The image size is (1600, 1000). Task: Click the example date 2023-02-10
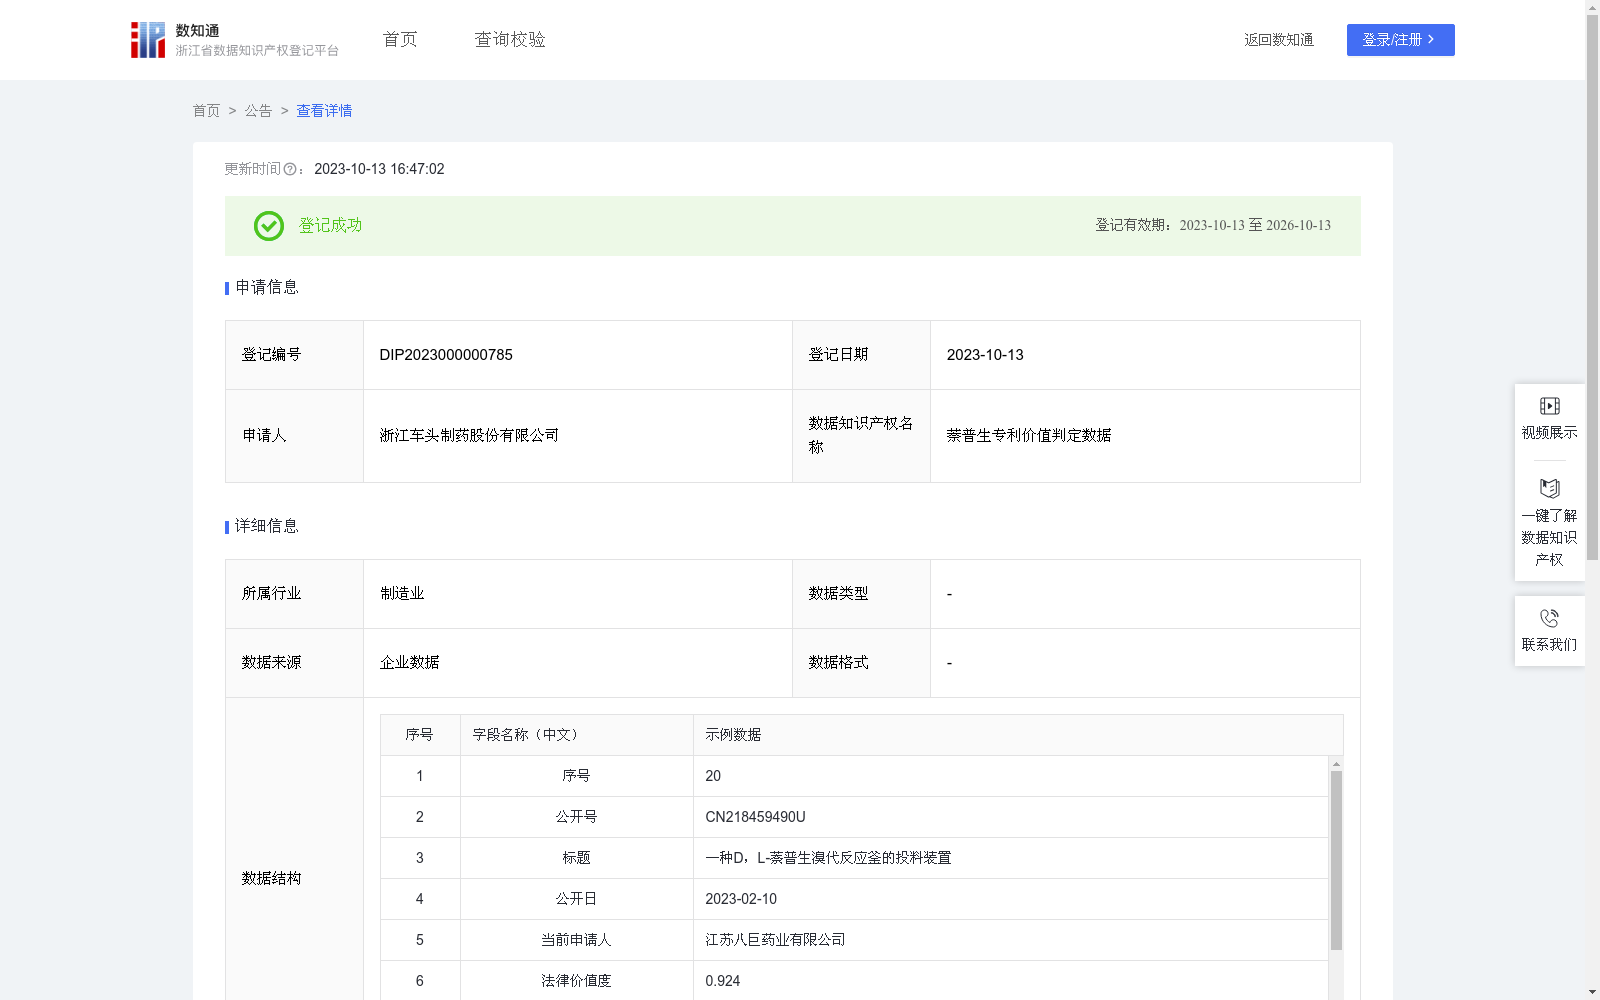(741, 899)
